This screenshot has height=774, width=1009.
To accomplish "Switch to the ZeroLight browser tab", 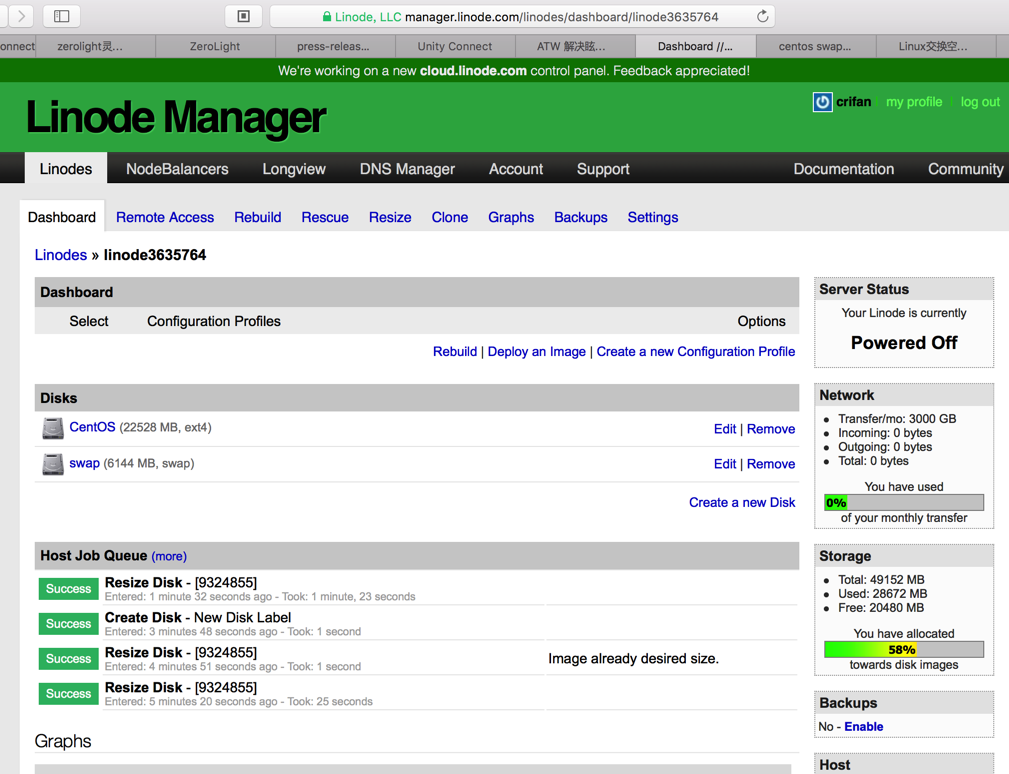I will (215, 46).
